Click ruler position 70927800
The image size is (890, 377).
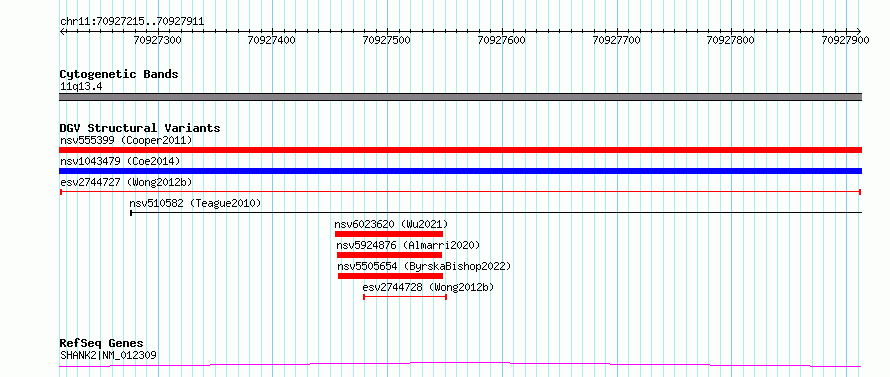tap(731, 40)
